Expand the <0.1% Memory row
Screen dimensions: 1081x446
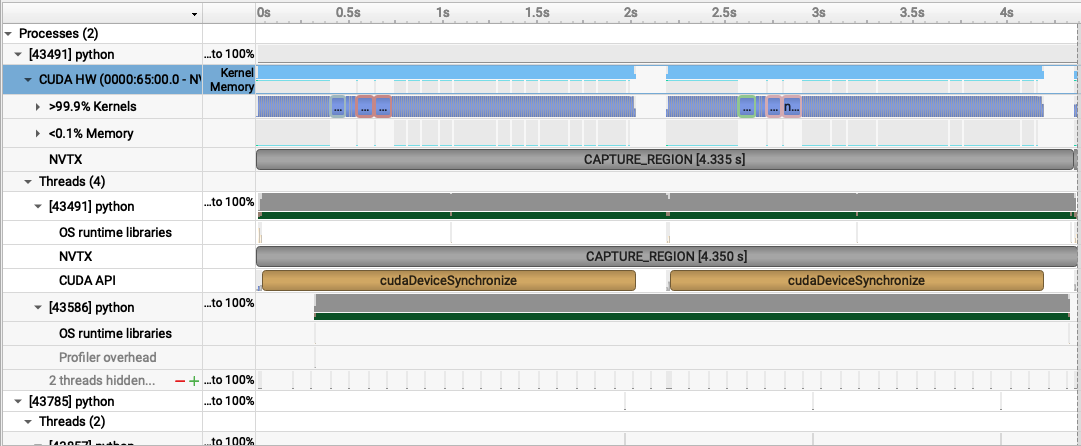(x=38, y=133)
